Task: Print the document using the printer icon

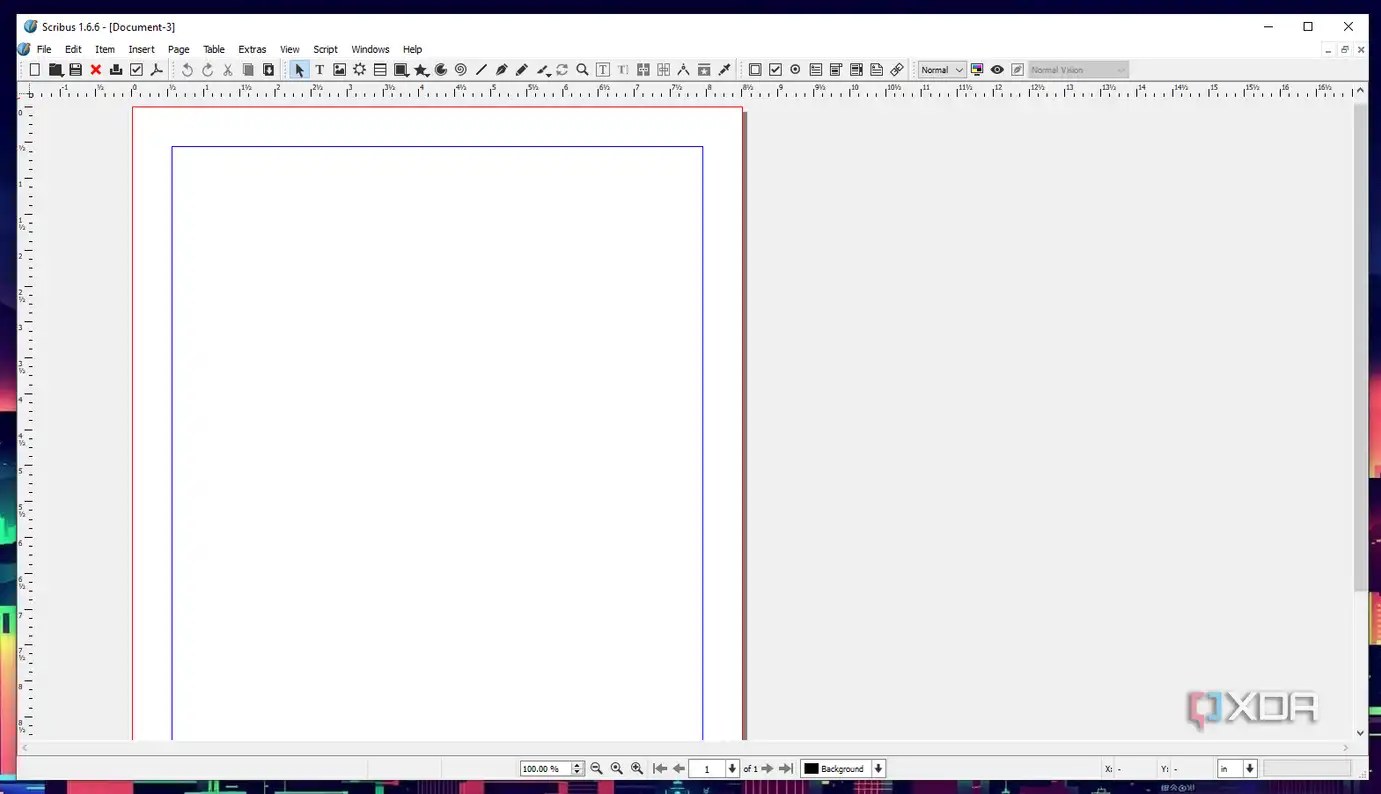Action: point(116,70)
